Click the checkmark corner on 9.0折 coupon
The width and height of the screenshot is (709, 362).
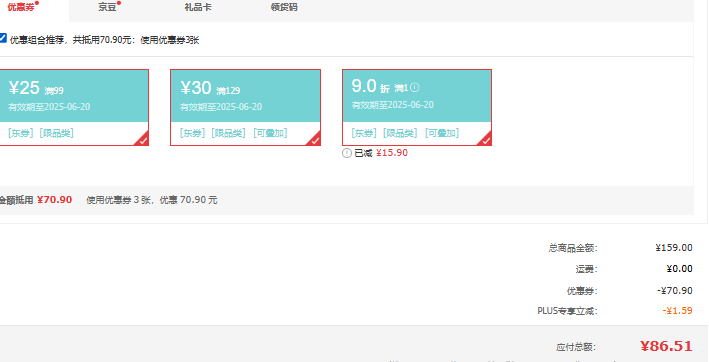tap(486, 140)
